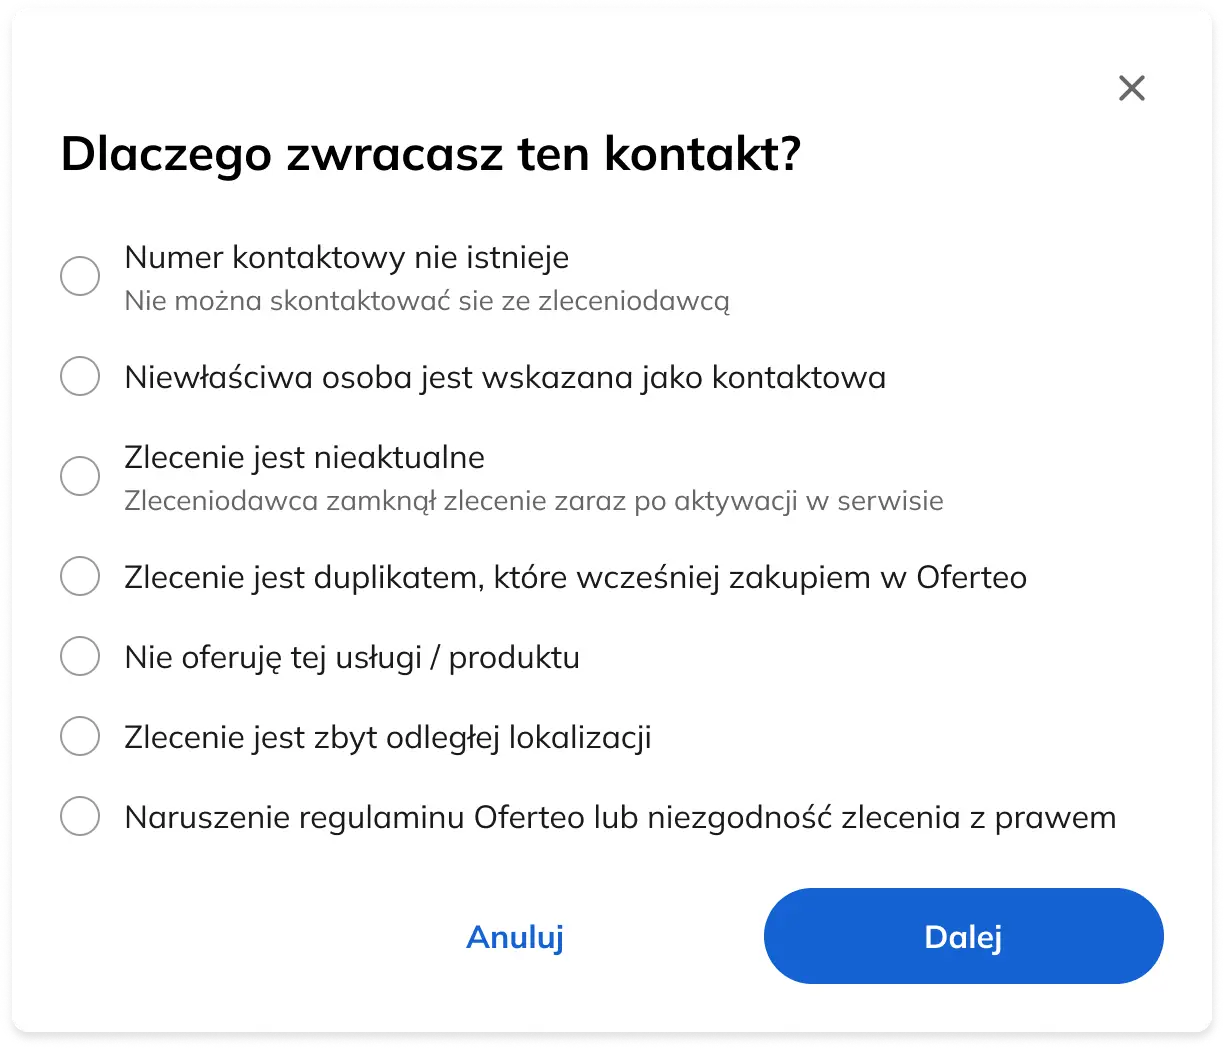1224x1048 pixels.
Task: Click subtext 'Zleceniodawca zamknął zlecenie zaraz po aktywacji'
Action: (x=533, y=501)
